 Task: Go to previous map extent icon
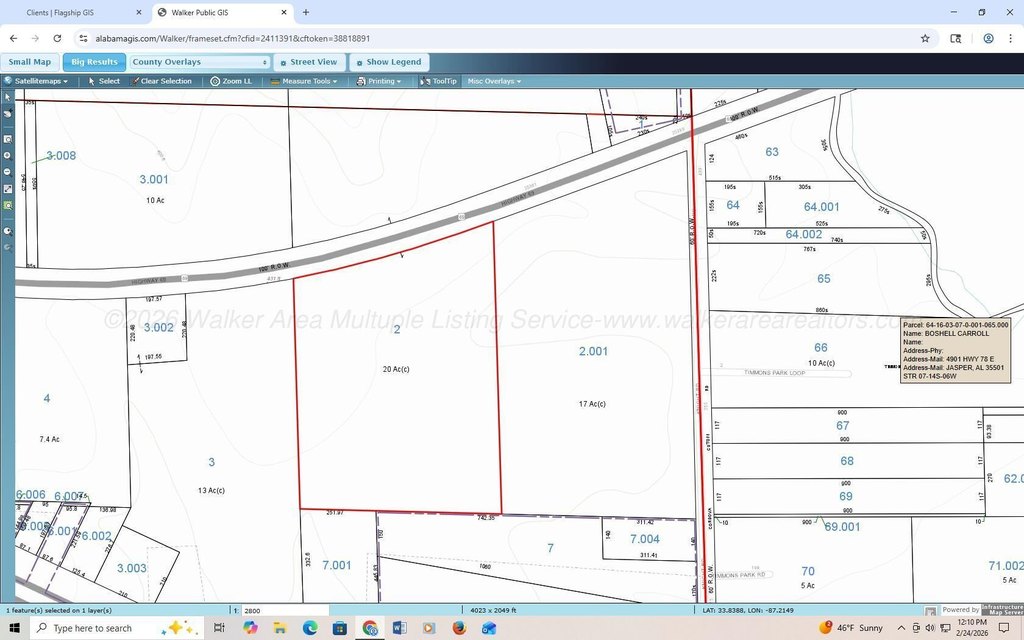pos(8,231)
